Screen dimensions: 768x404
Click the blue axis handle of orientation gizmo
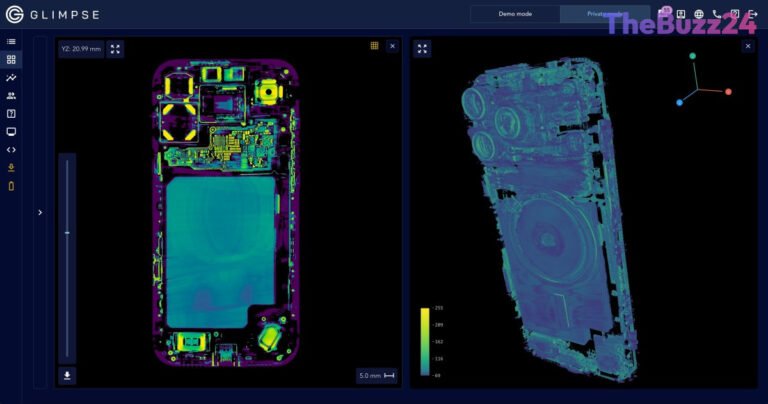[x=679, y=102]
